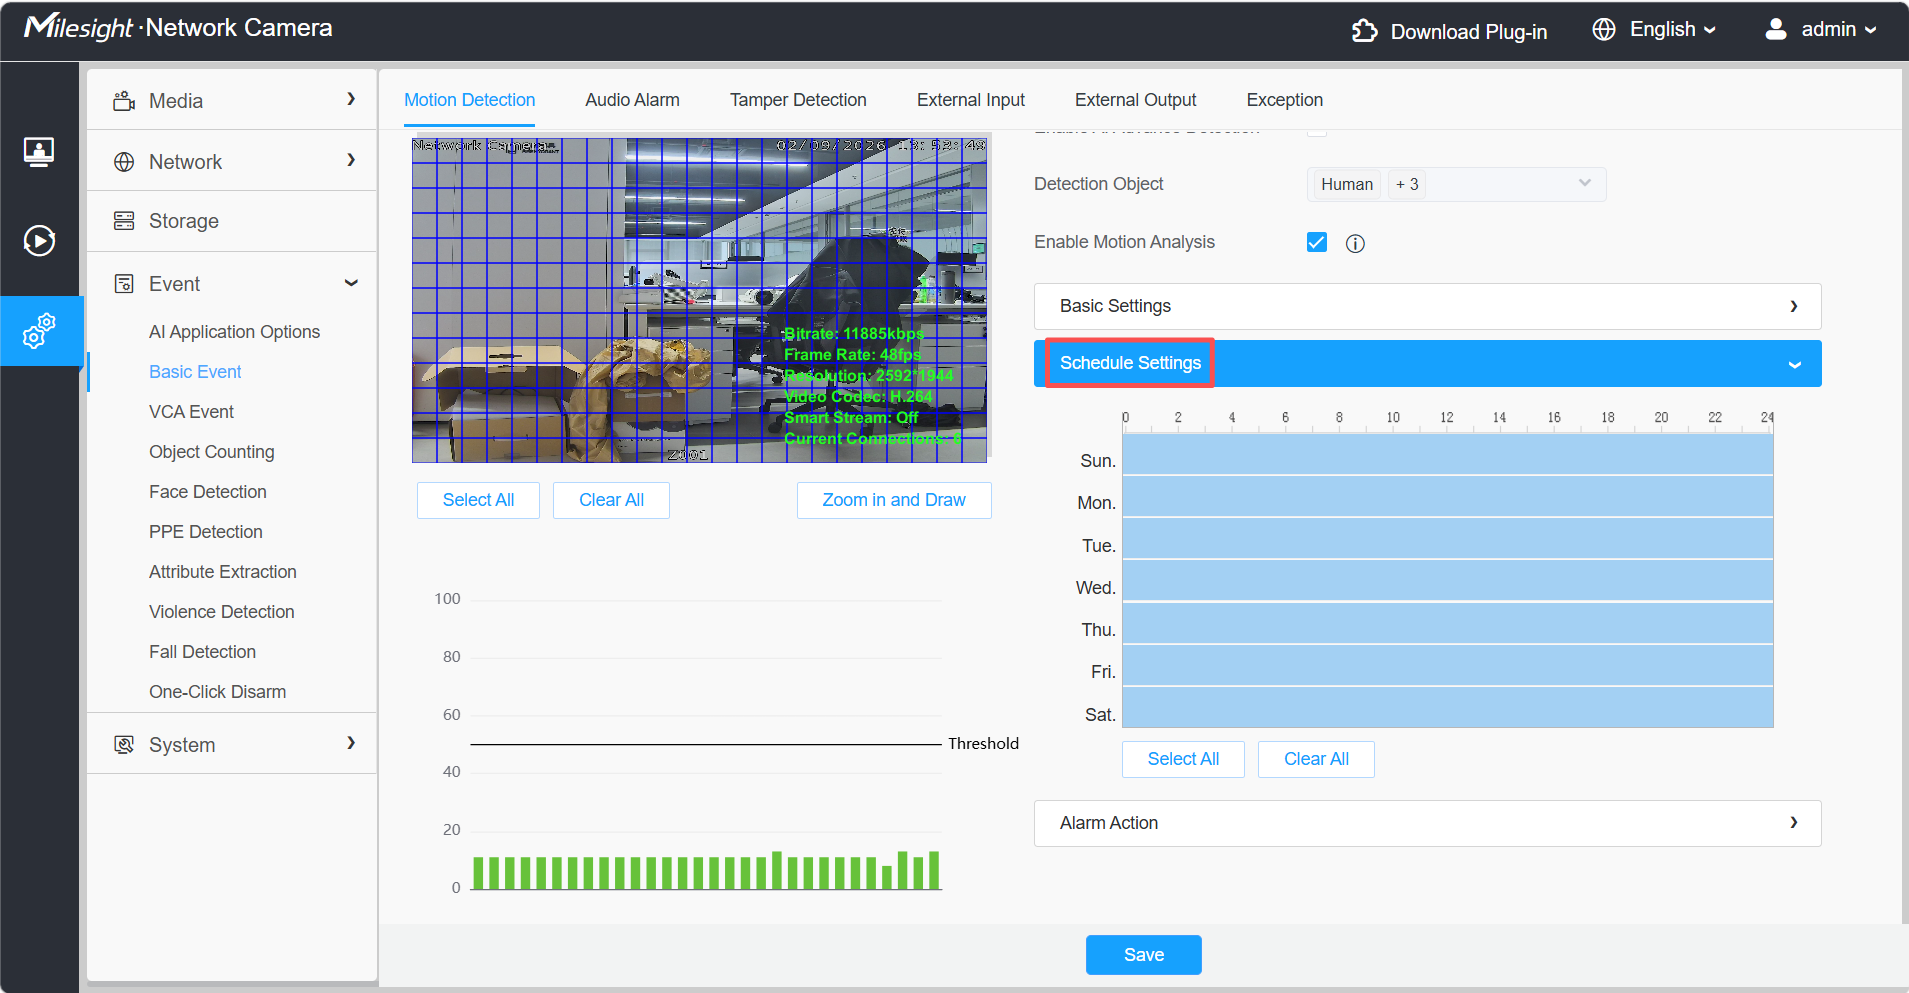The image size is (1909, 993).
Task: Open Face Detection in sidebar
Action: 208,492
